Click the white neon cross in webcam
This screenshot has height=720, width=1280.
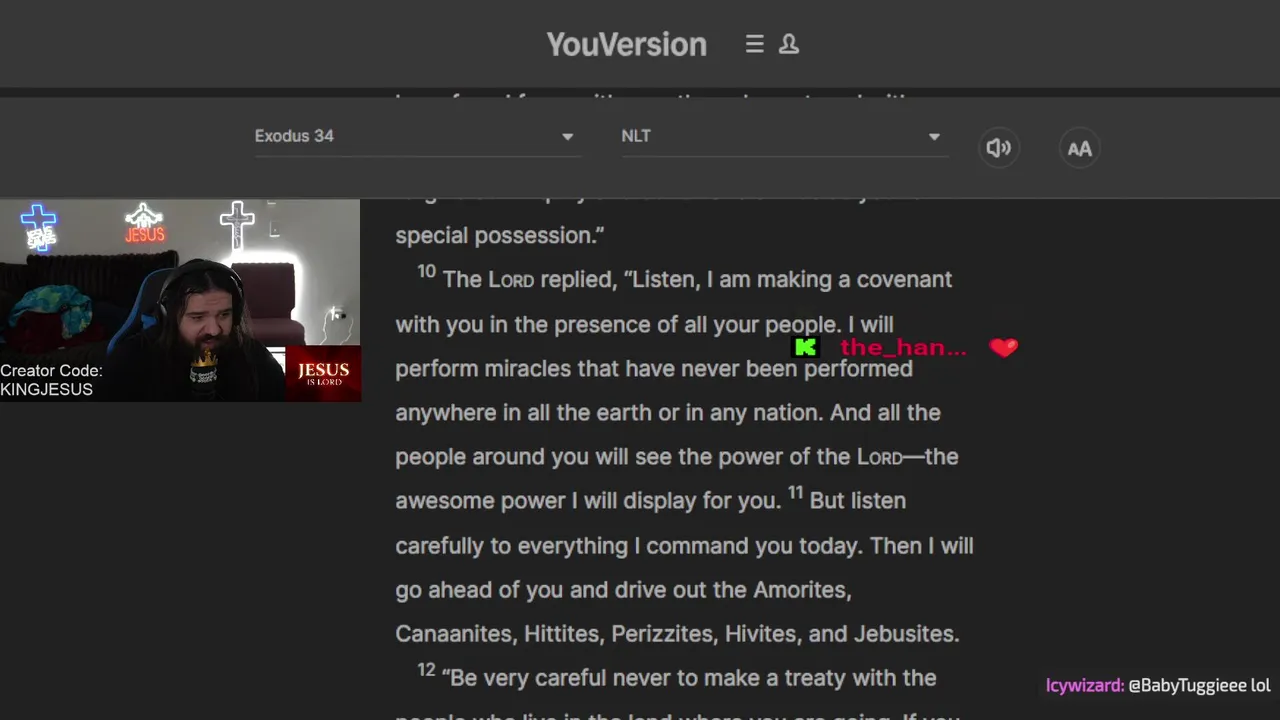pos(237,225)
